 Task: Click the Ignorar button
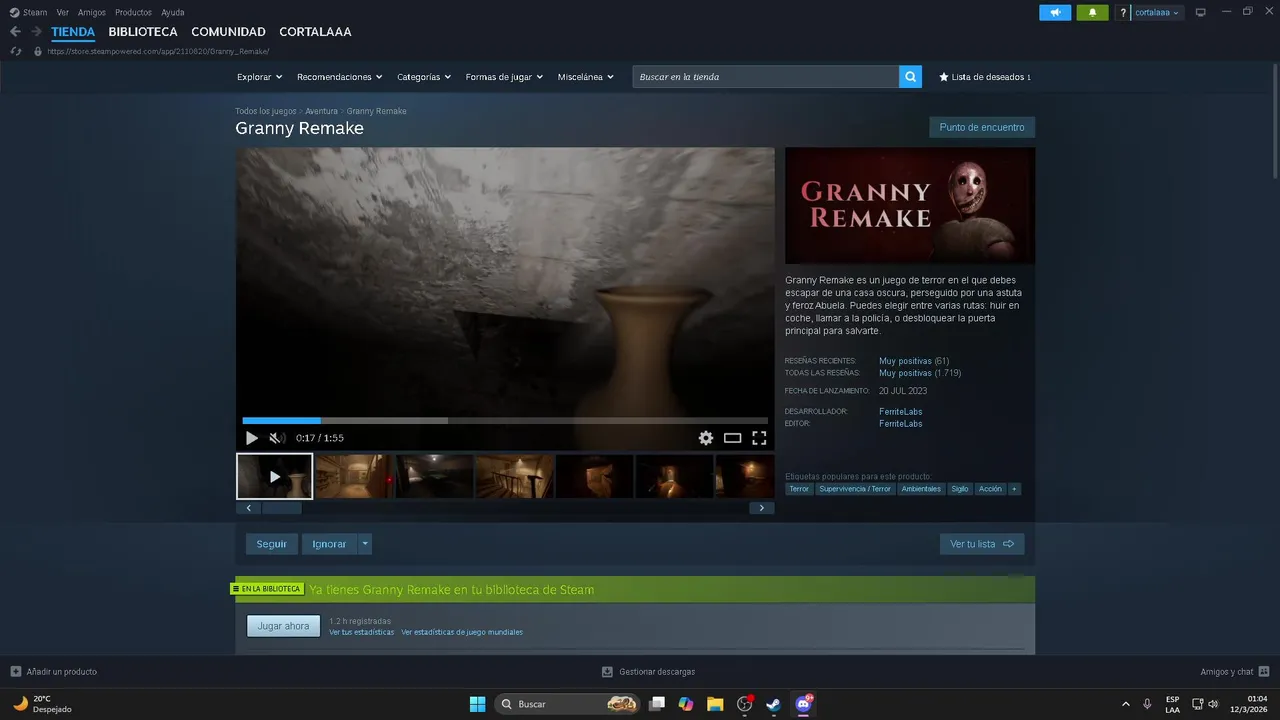point(329,544)
